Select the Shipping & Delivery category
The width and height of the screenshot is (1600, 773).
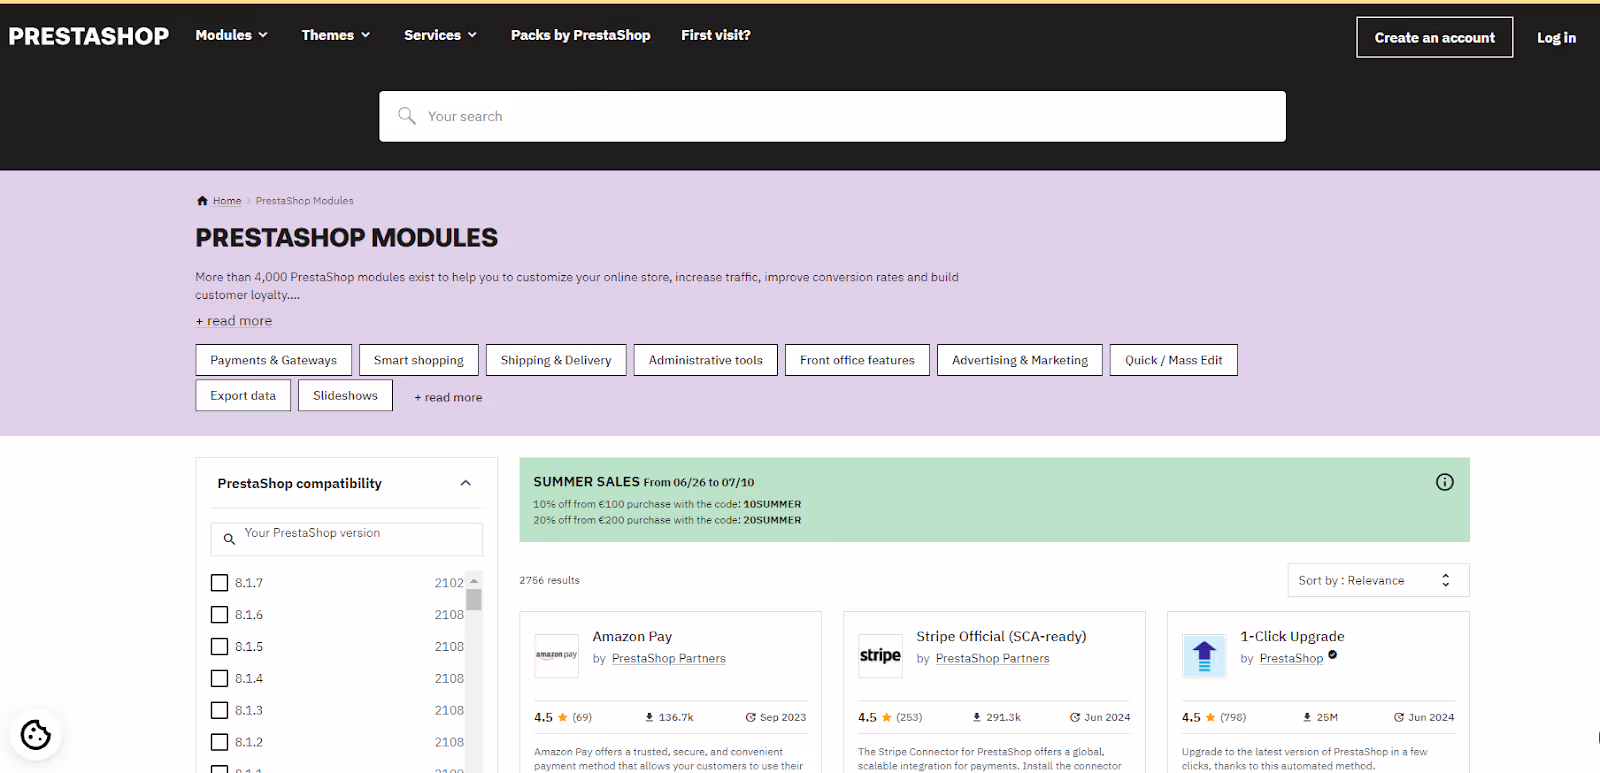[x=556, y=360]
